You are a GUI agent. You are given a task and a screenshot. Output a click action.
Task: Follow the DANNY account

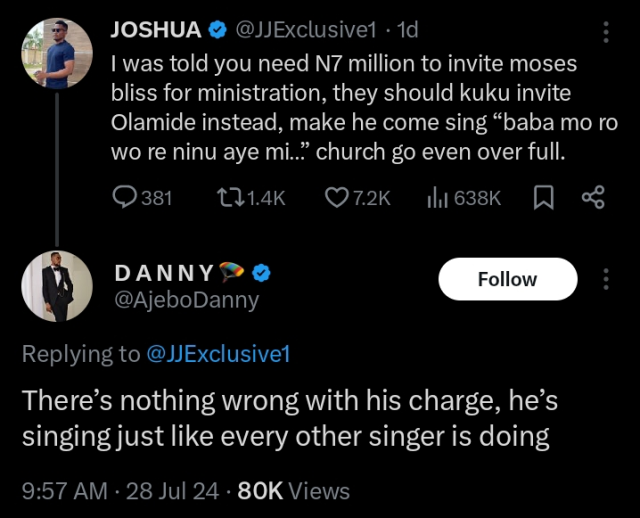pos(507,279)
